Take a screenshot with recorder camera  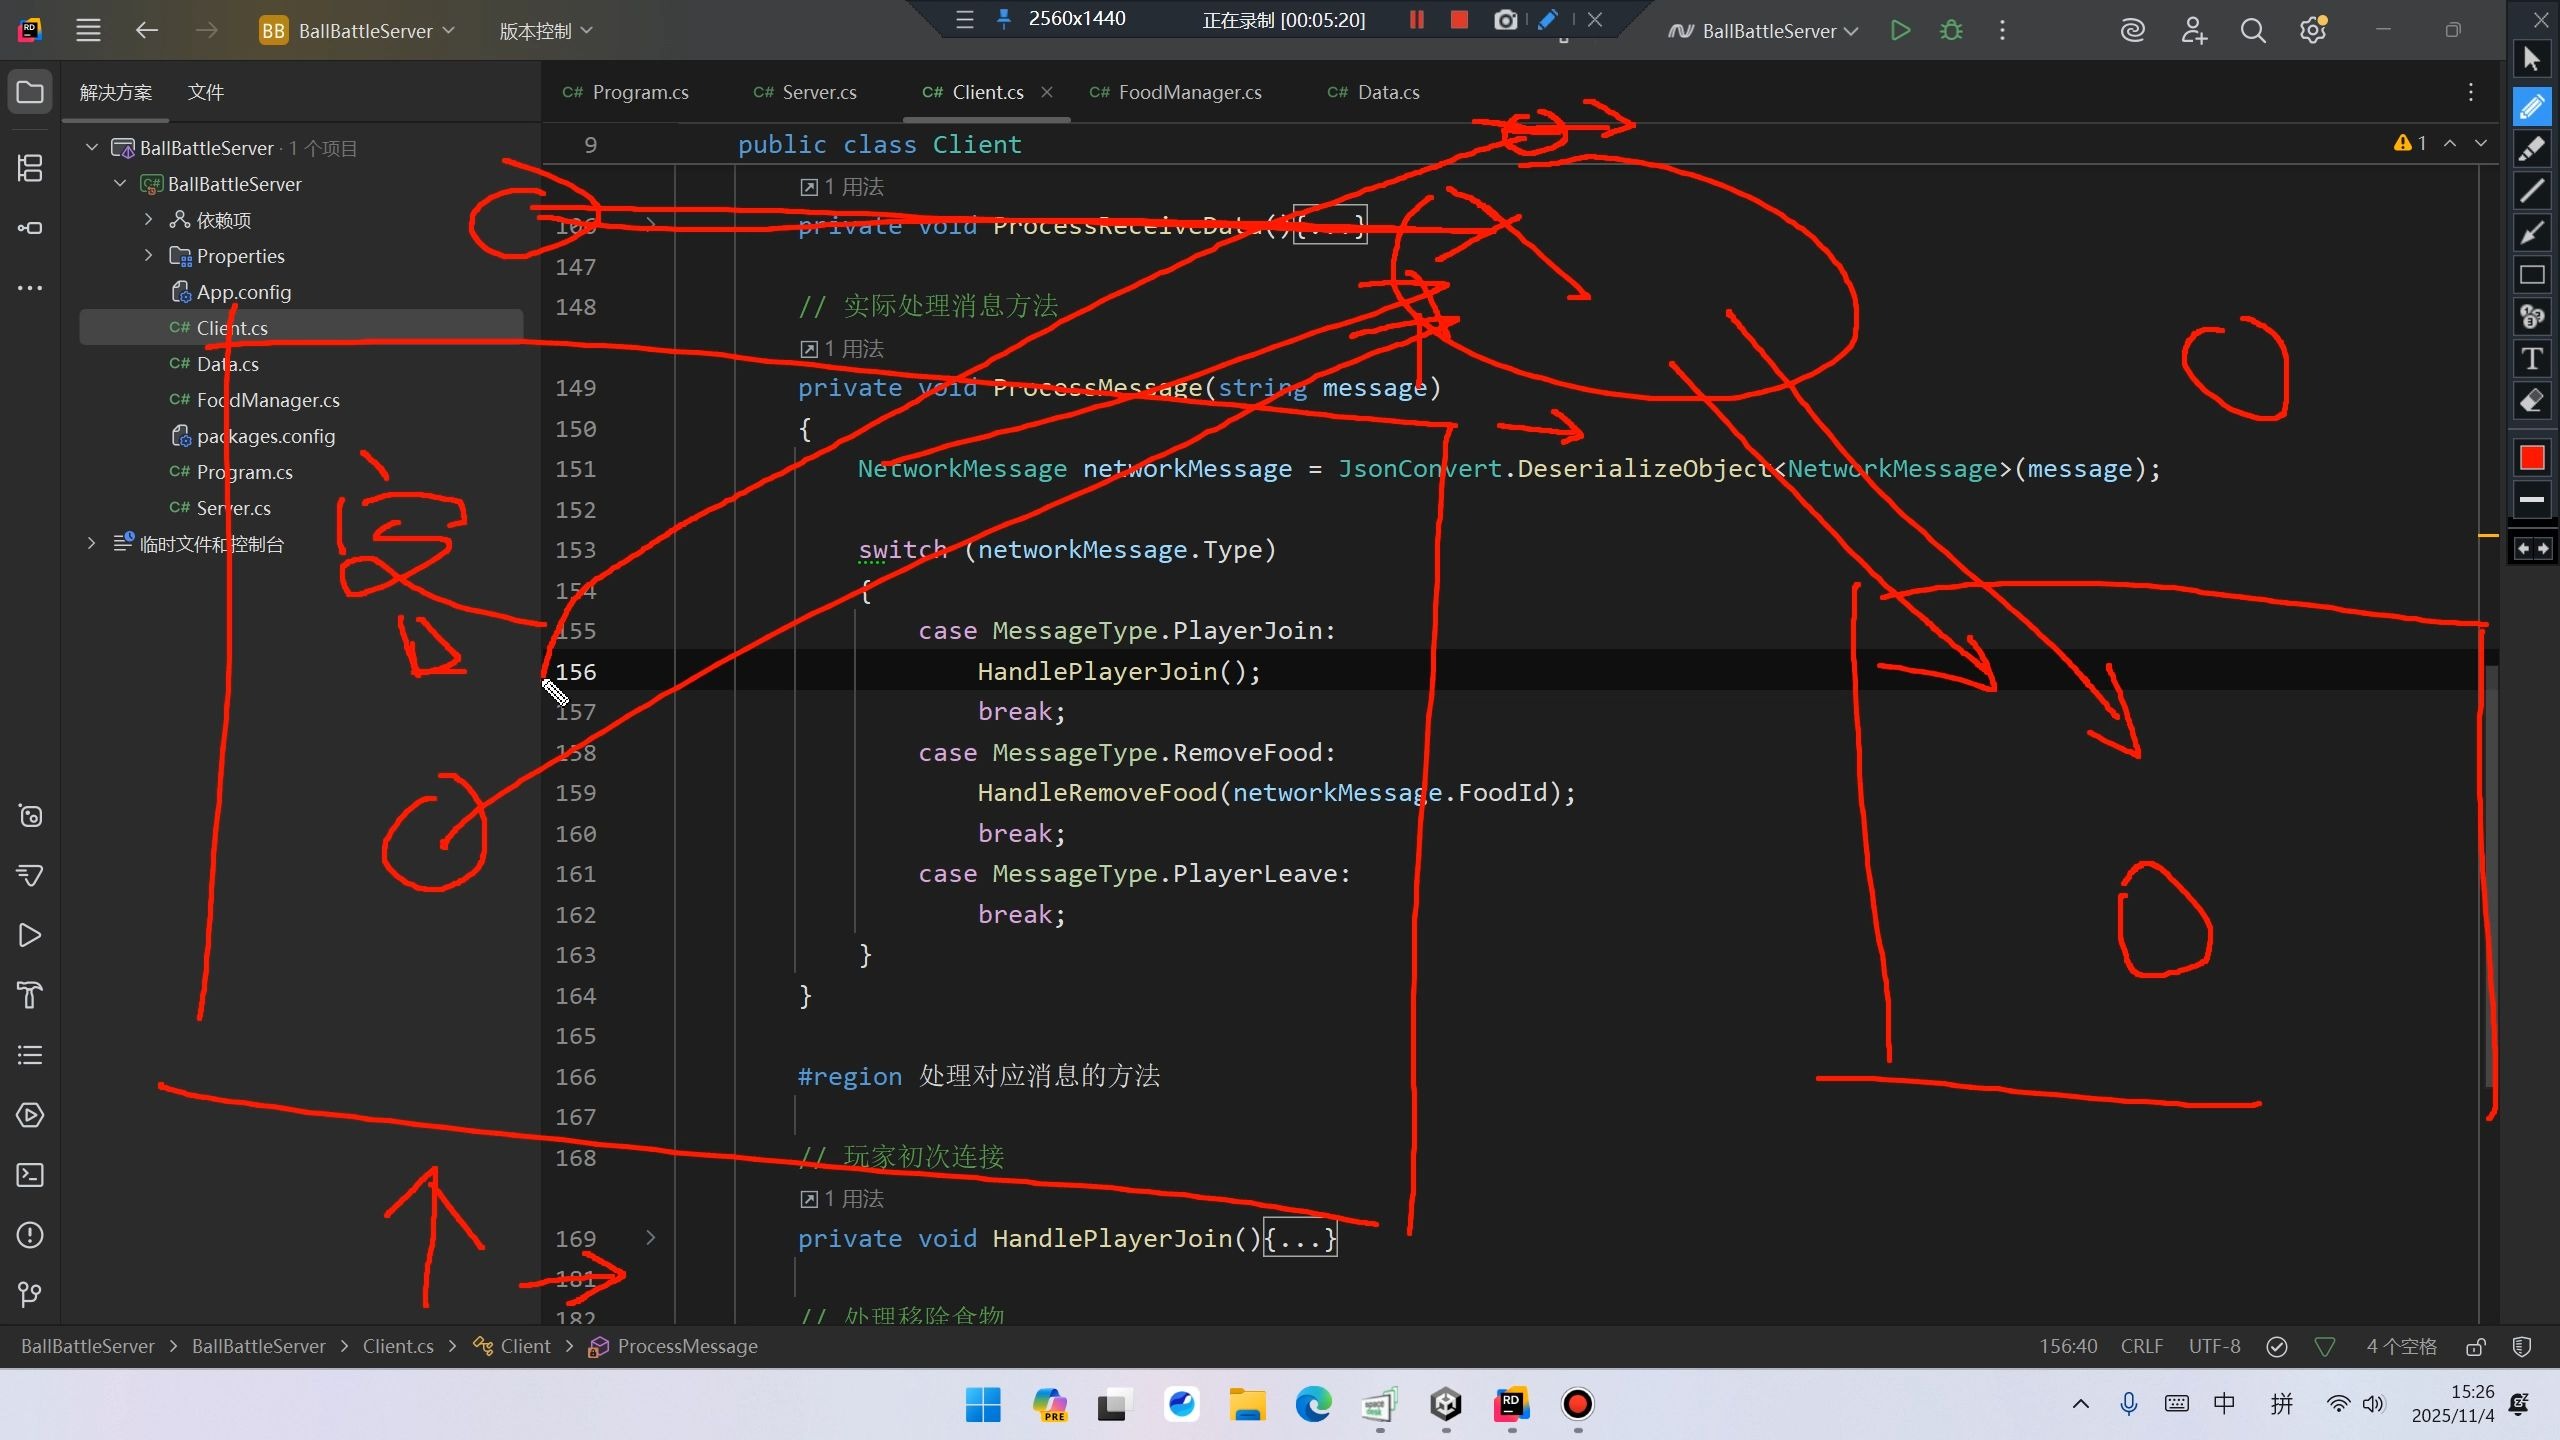1504,20
